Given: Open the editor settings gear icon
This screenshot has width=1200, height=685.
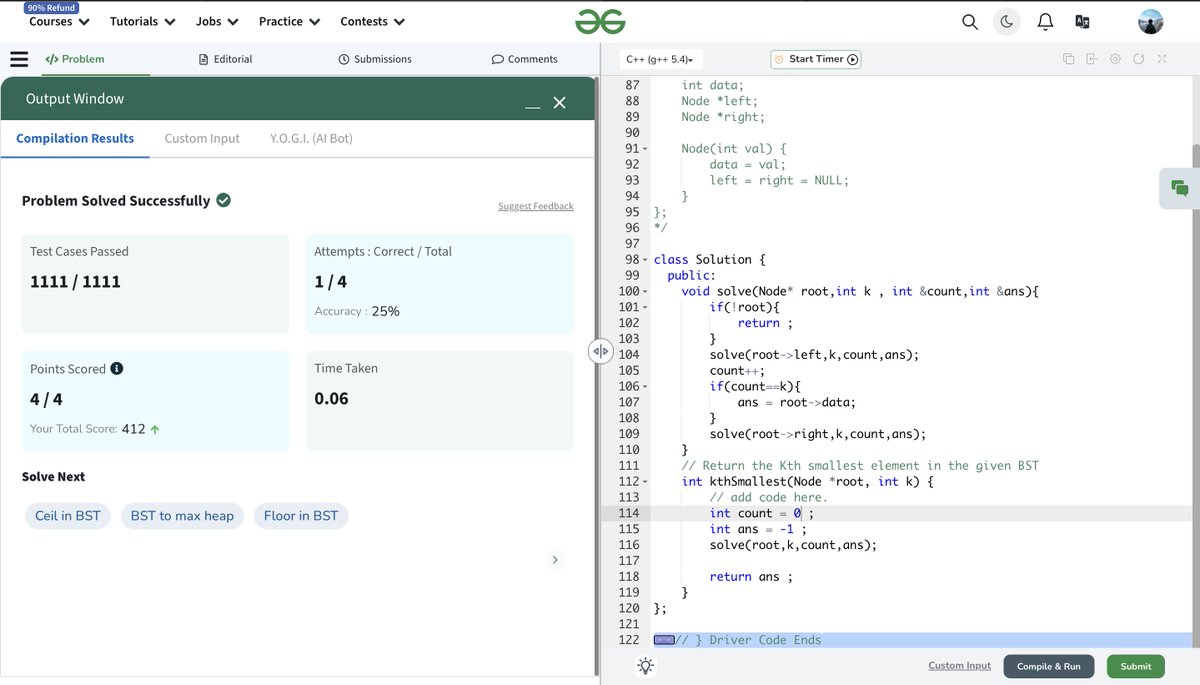Looking at the screenshot, I should (x=1115, y=59).
